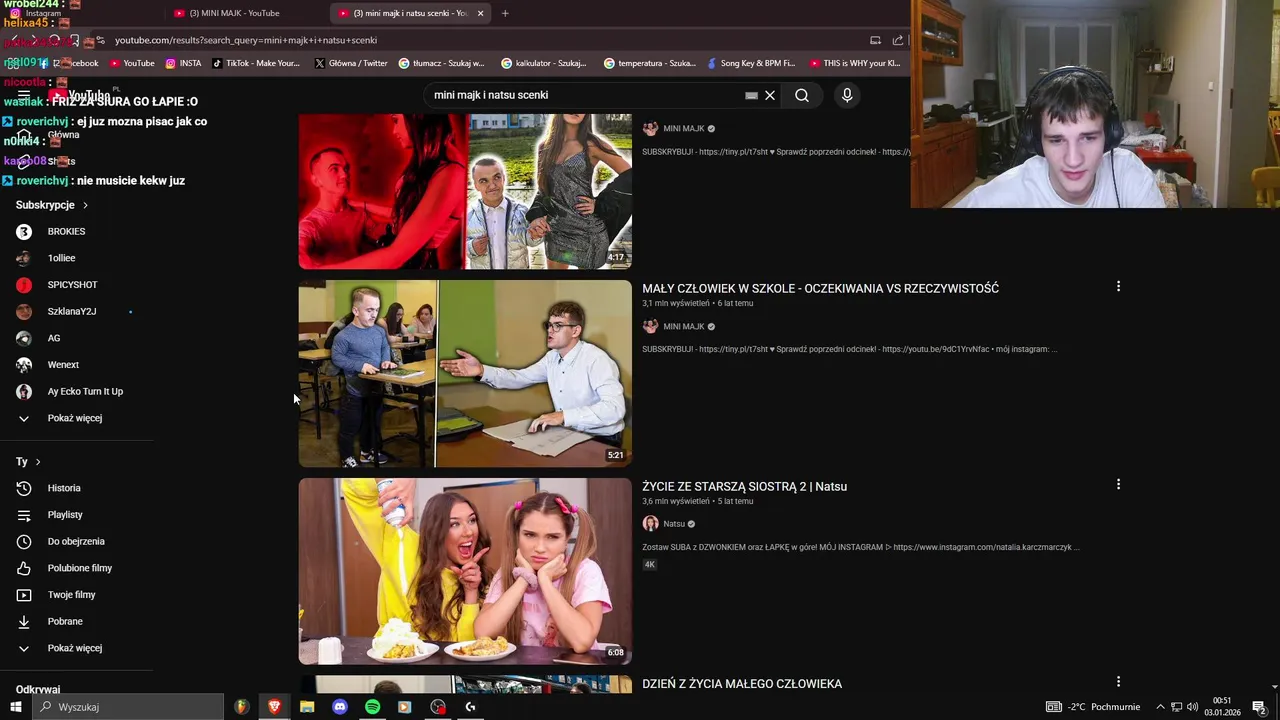Play the Natsu older sister video thumbnail
The height and width of the screenshot is (720, 1280).
(465, 571)
